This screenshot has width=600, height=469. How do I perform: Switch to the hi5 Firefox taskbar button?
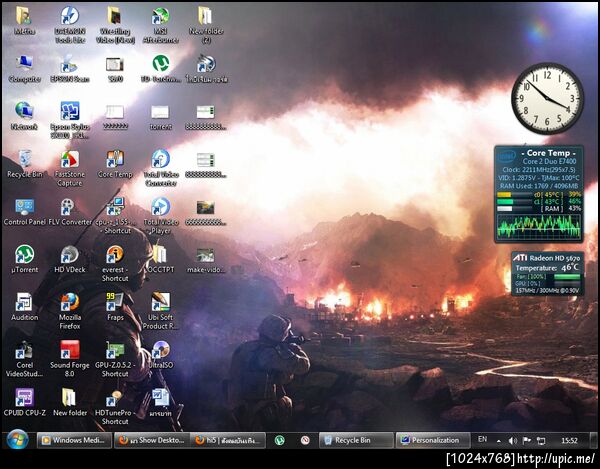coord(228,440)
